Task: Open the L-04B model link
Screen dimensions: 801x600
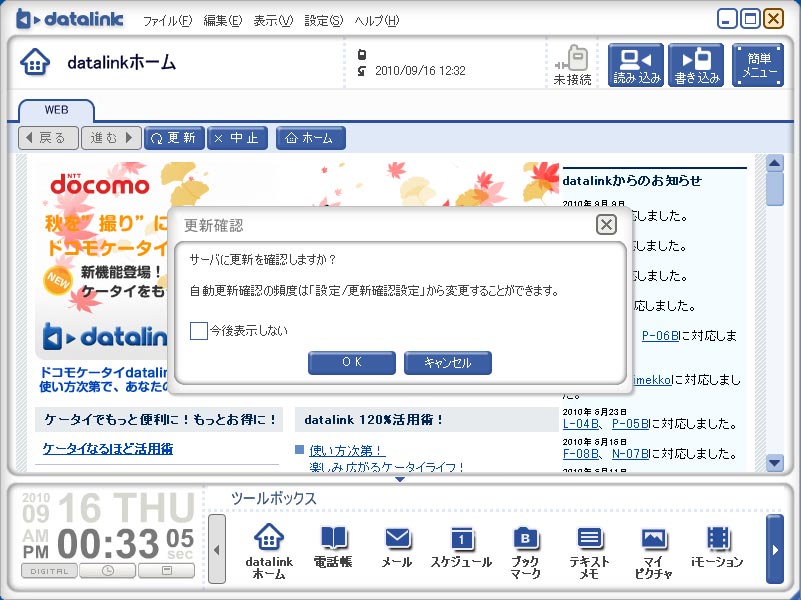Action: tap(580, 423)
